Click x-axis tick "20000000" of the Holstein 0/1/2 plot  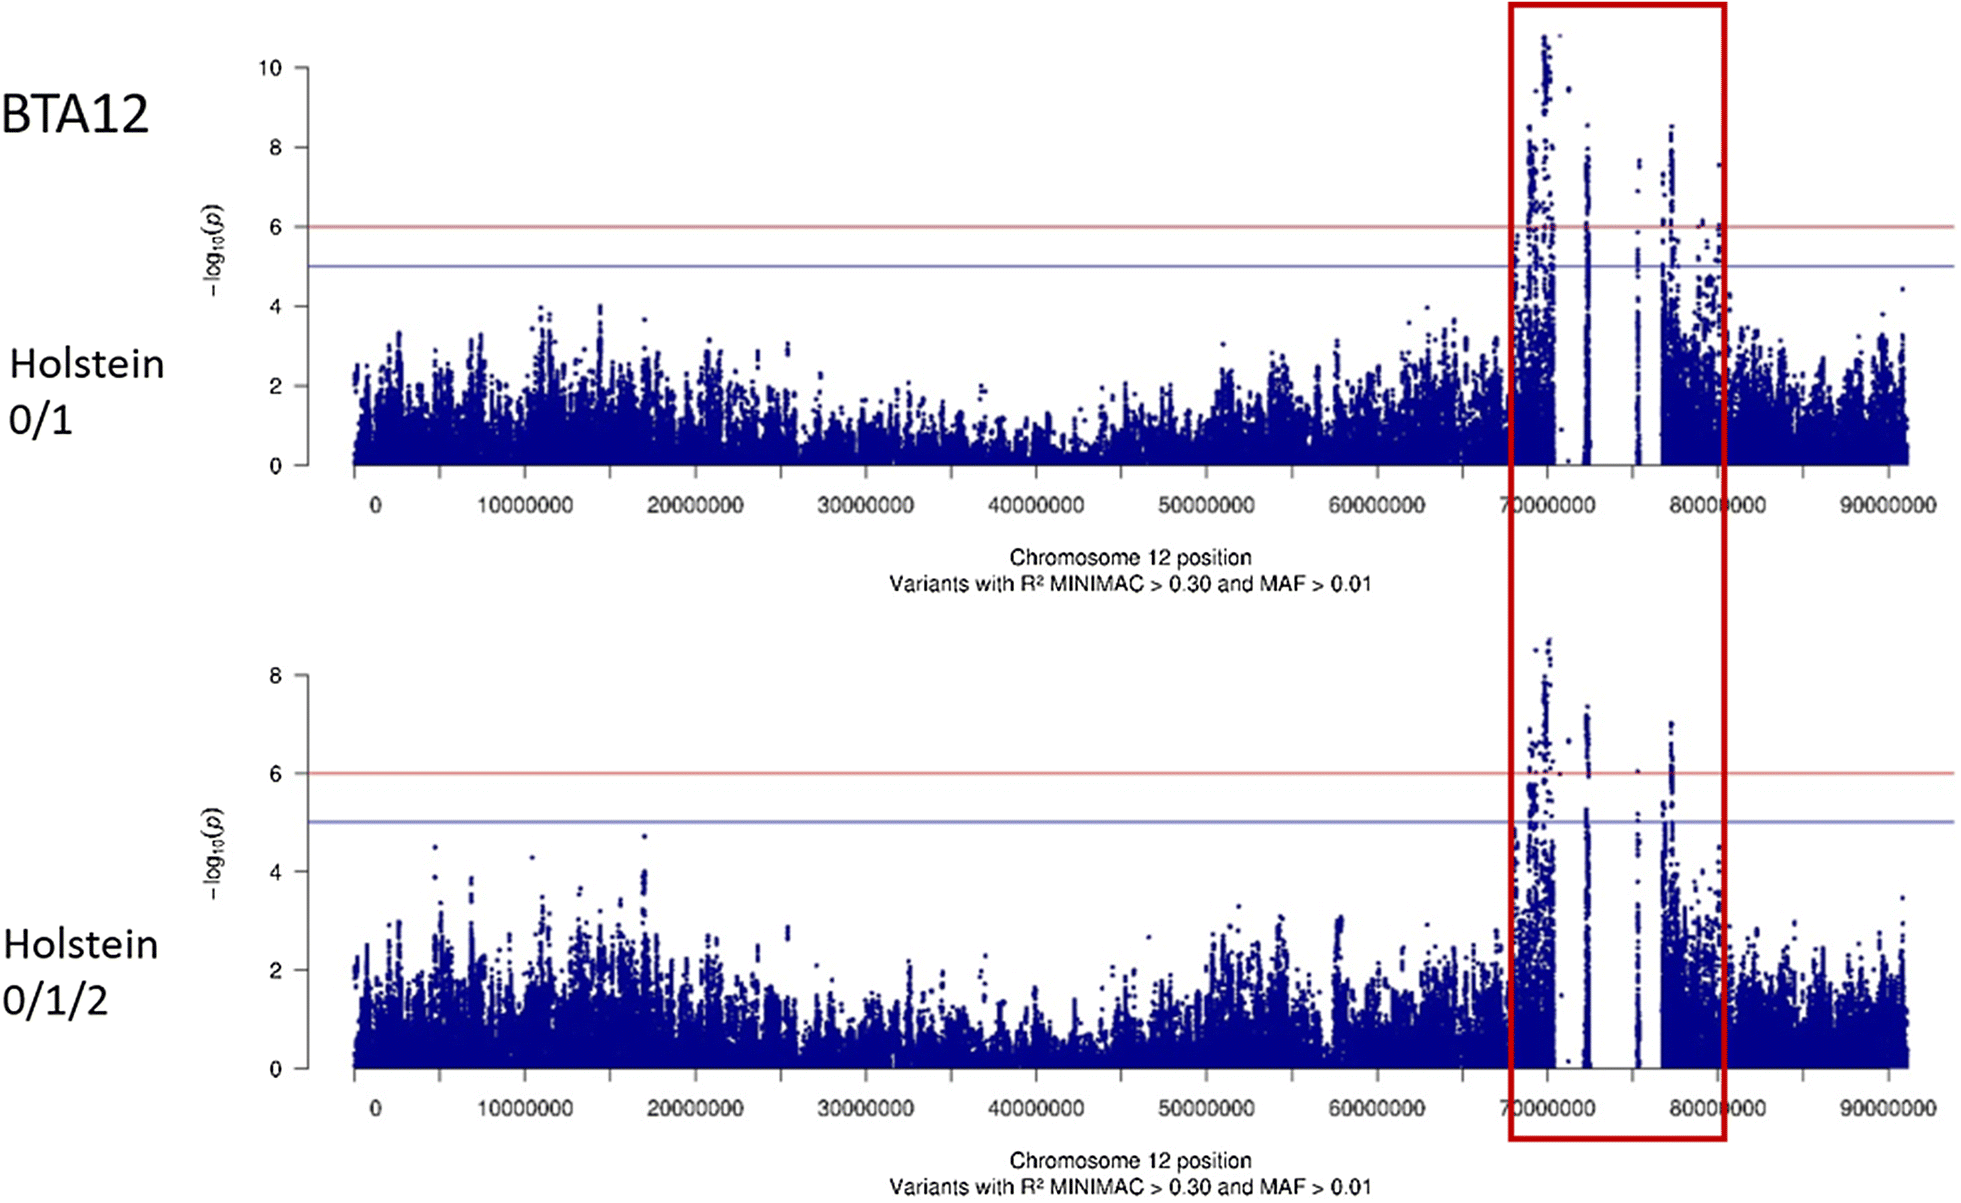pyautogui.click(x=695, y=1108)
